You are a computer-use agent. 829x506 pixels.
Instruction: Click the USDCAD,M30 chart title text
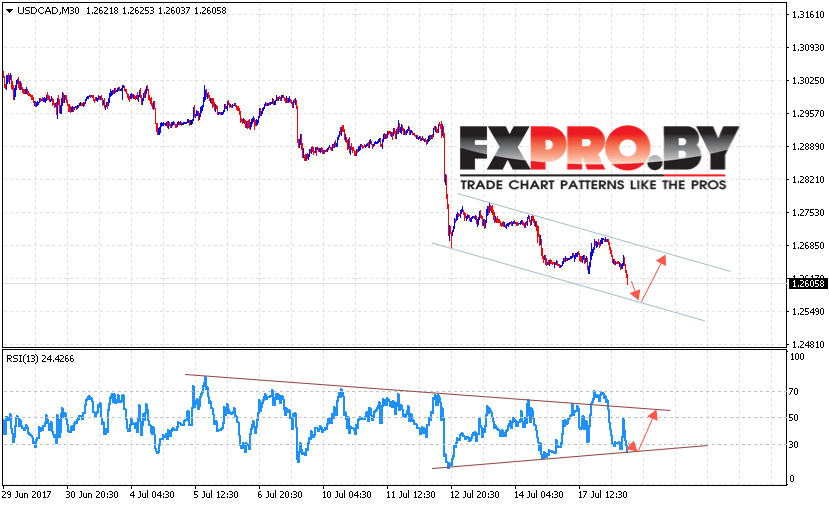pos(48,11)
